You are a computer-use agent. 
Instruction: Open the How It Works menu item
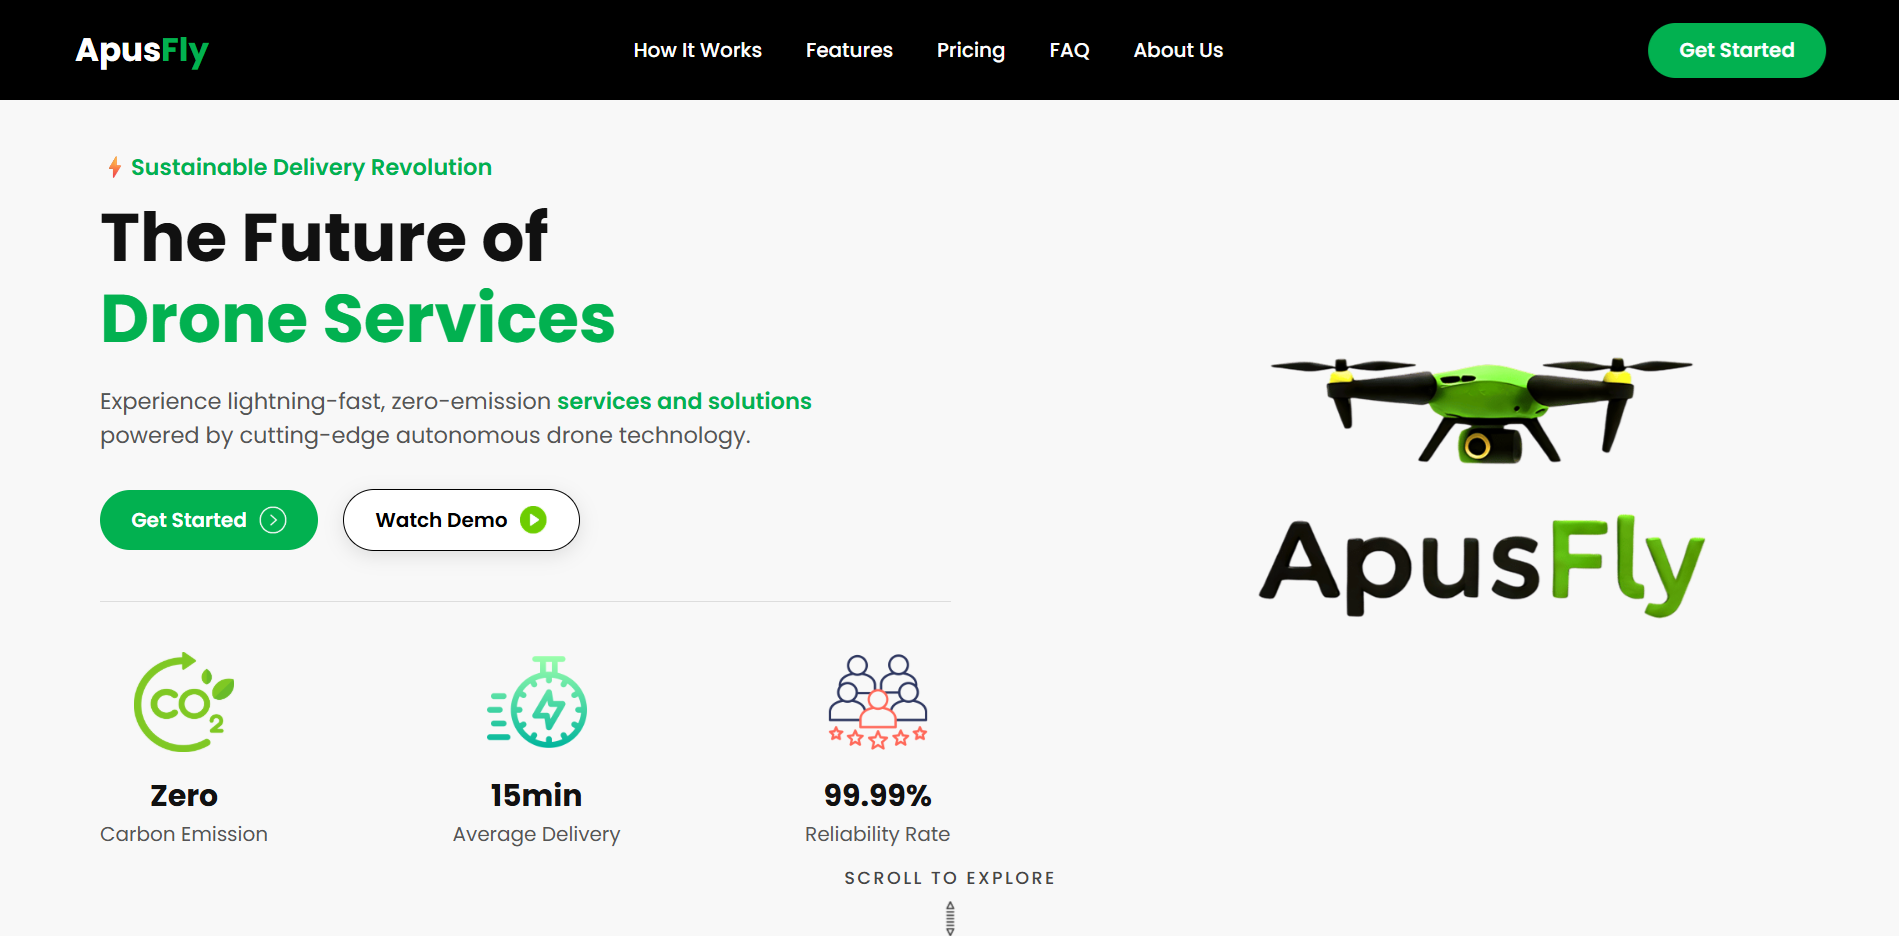coord(697,49)
